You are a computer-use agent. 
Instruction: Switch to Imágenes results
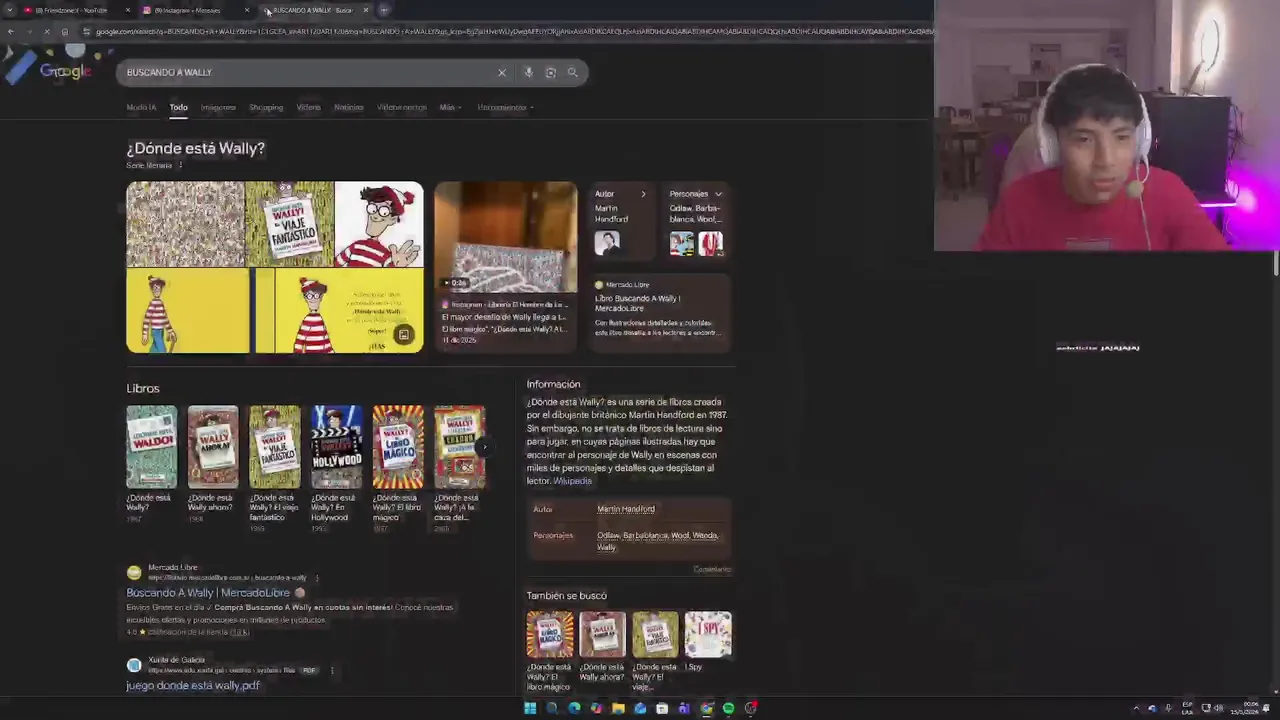(x=218, y=107)
